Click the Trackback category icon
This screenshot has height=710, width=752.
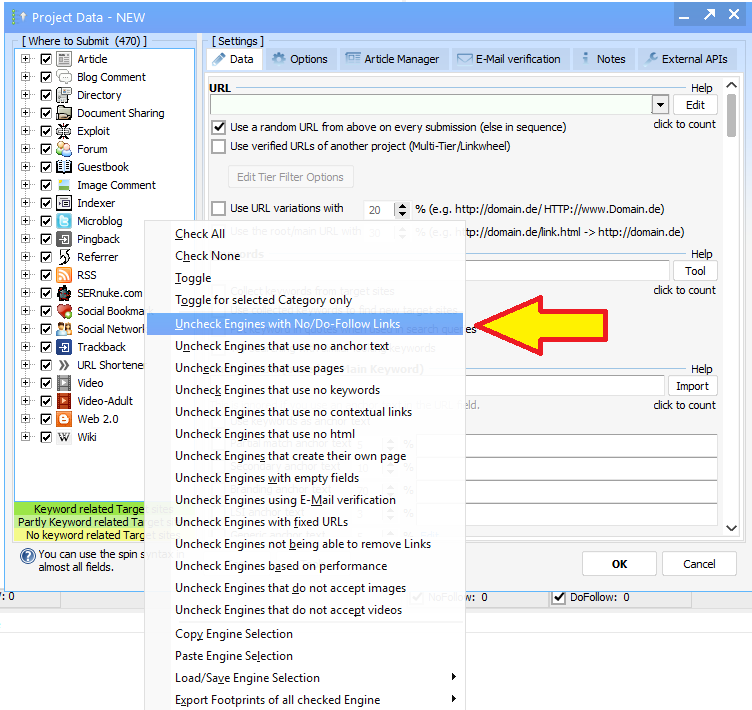click(x=64, y=347)
